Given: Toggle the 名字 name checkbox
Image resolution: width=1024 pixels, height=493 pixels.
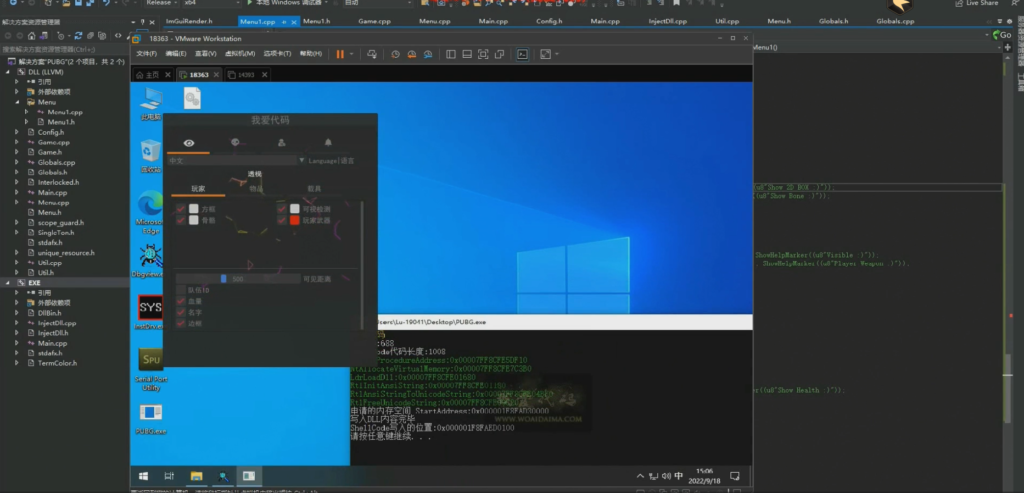Looking at the screenshot, I should 181,312.
